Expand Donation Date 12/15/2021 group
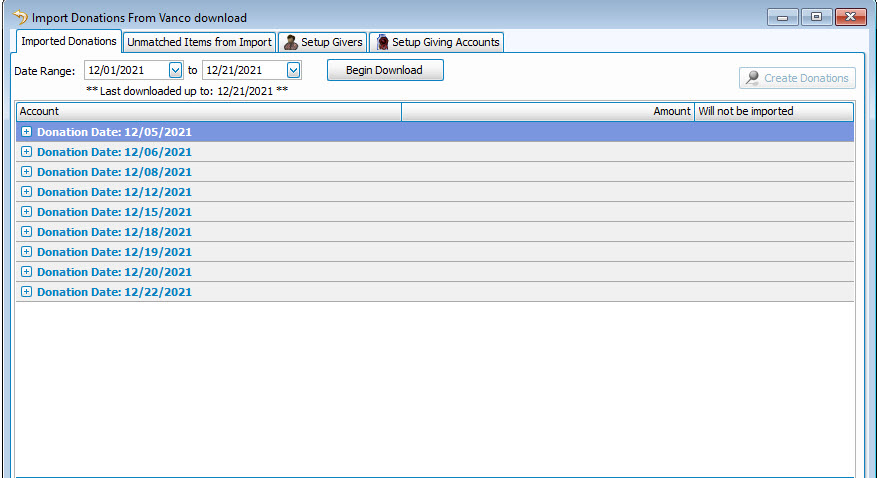877x478 pixels. 26,212
